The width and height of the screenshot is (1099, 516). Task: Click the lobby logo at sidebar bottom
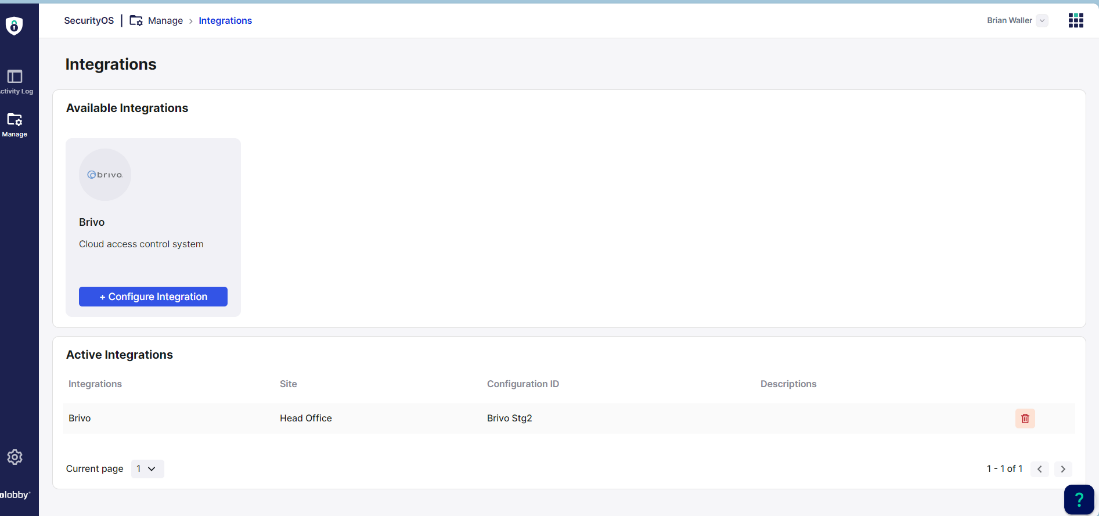pyautogui.click(x=15, y=494)
